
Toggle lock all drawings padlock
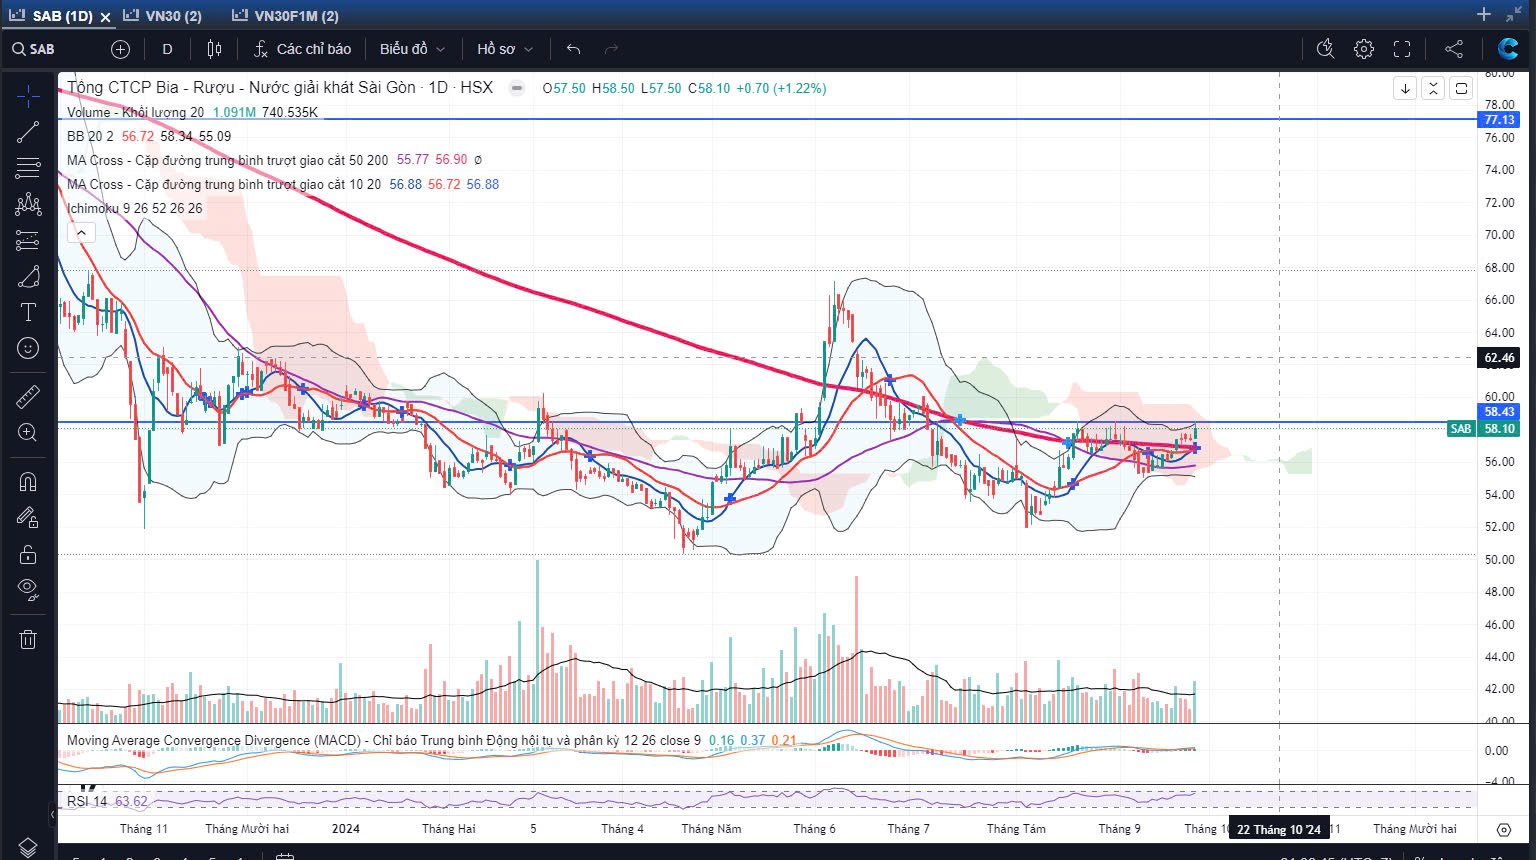tap(28, 554)
